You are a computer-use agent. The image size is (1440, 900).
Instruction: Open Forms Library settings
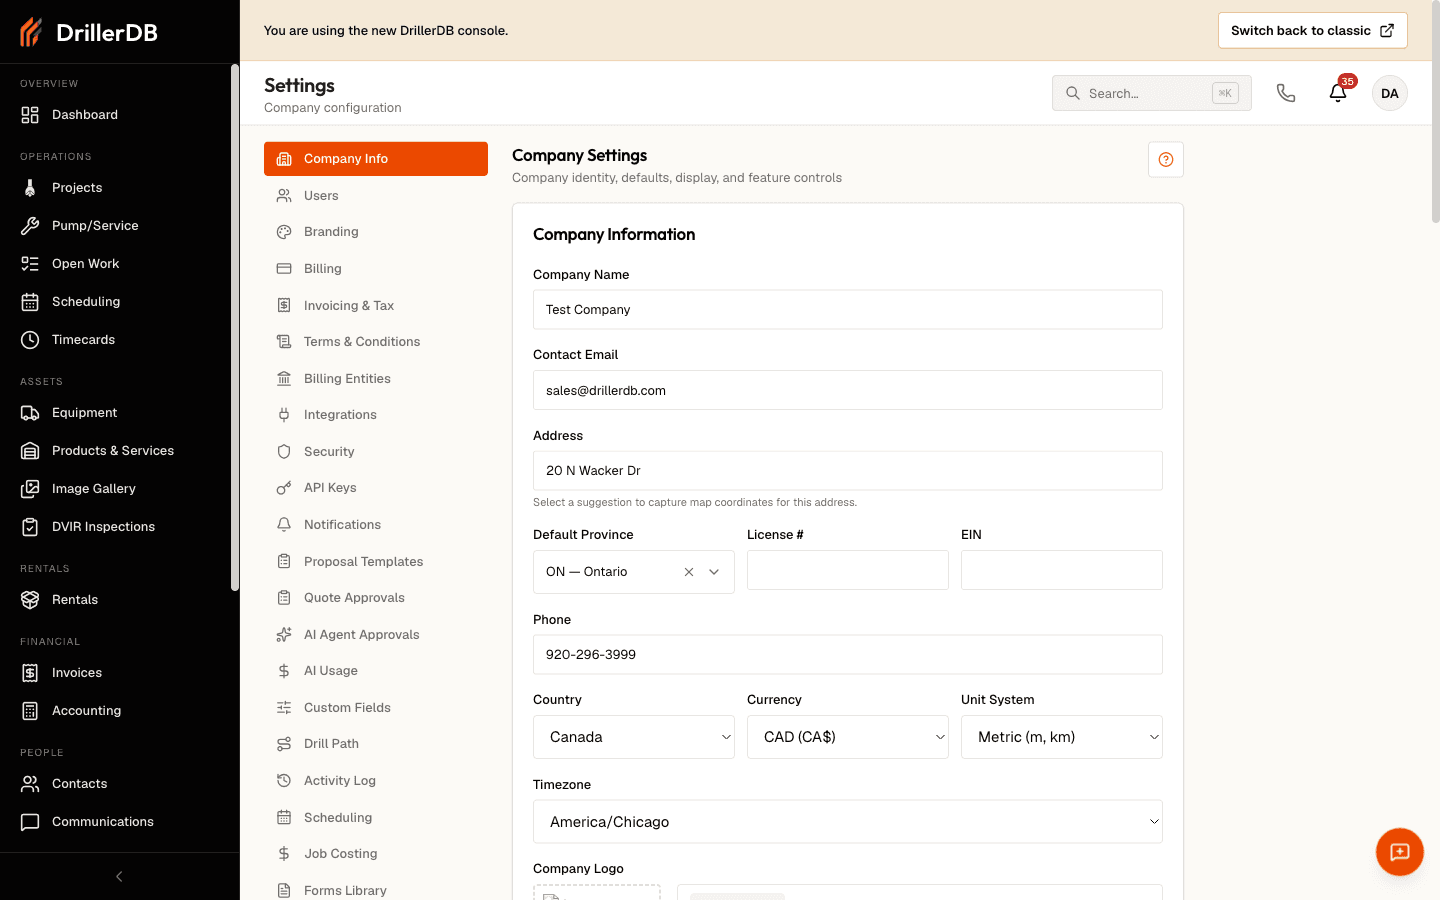376,891
